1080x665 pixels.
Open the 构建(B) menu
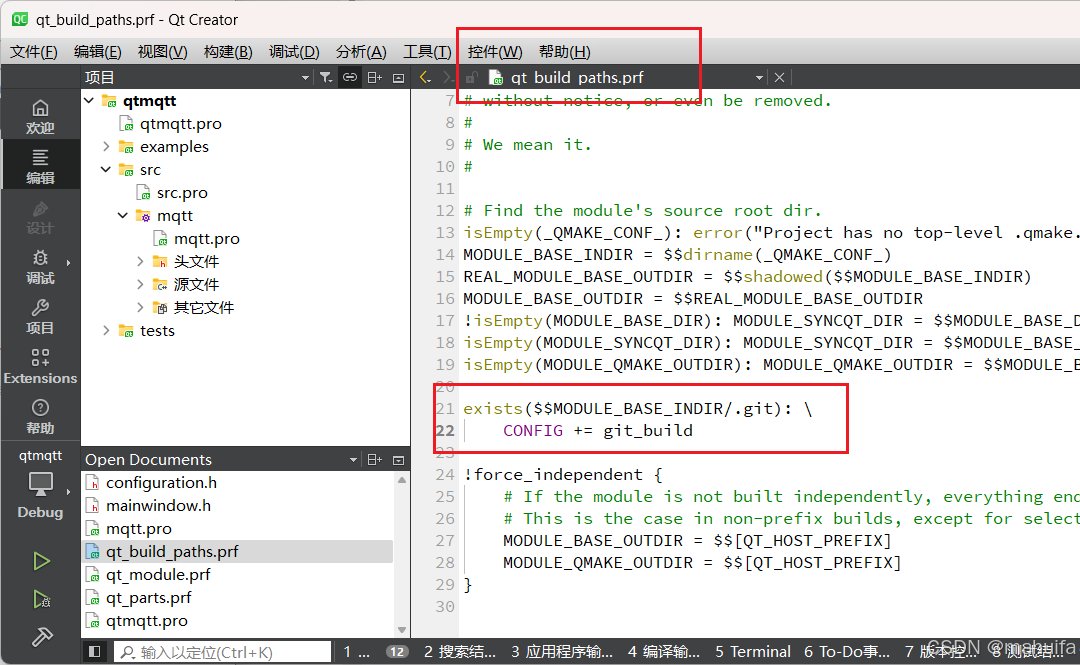(228, 52)
